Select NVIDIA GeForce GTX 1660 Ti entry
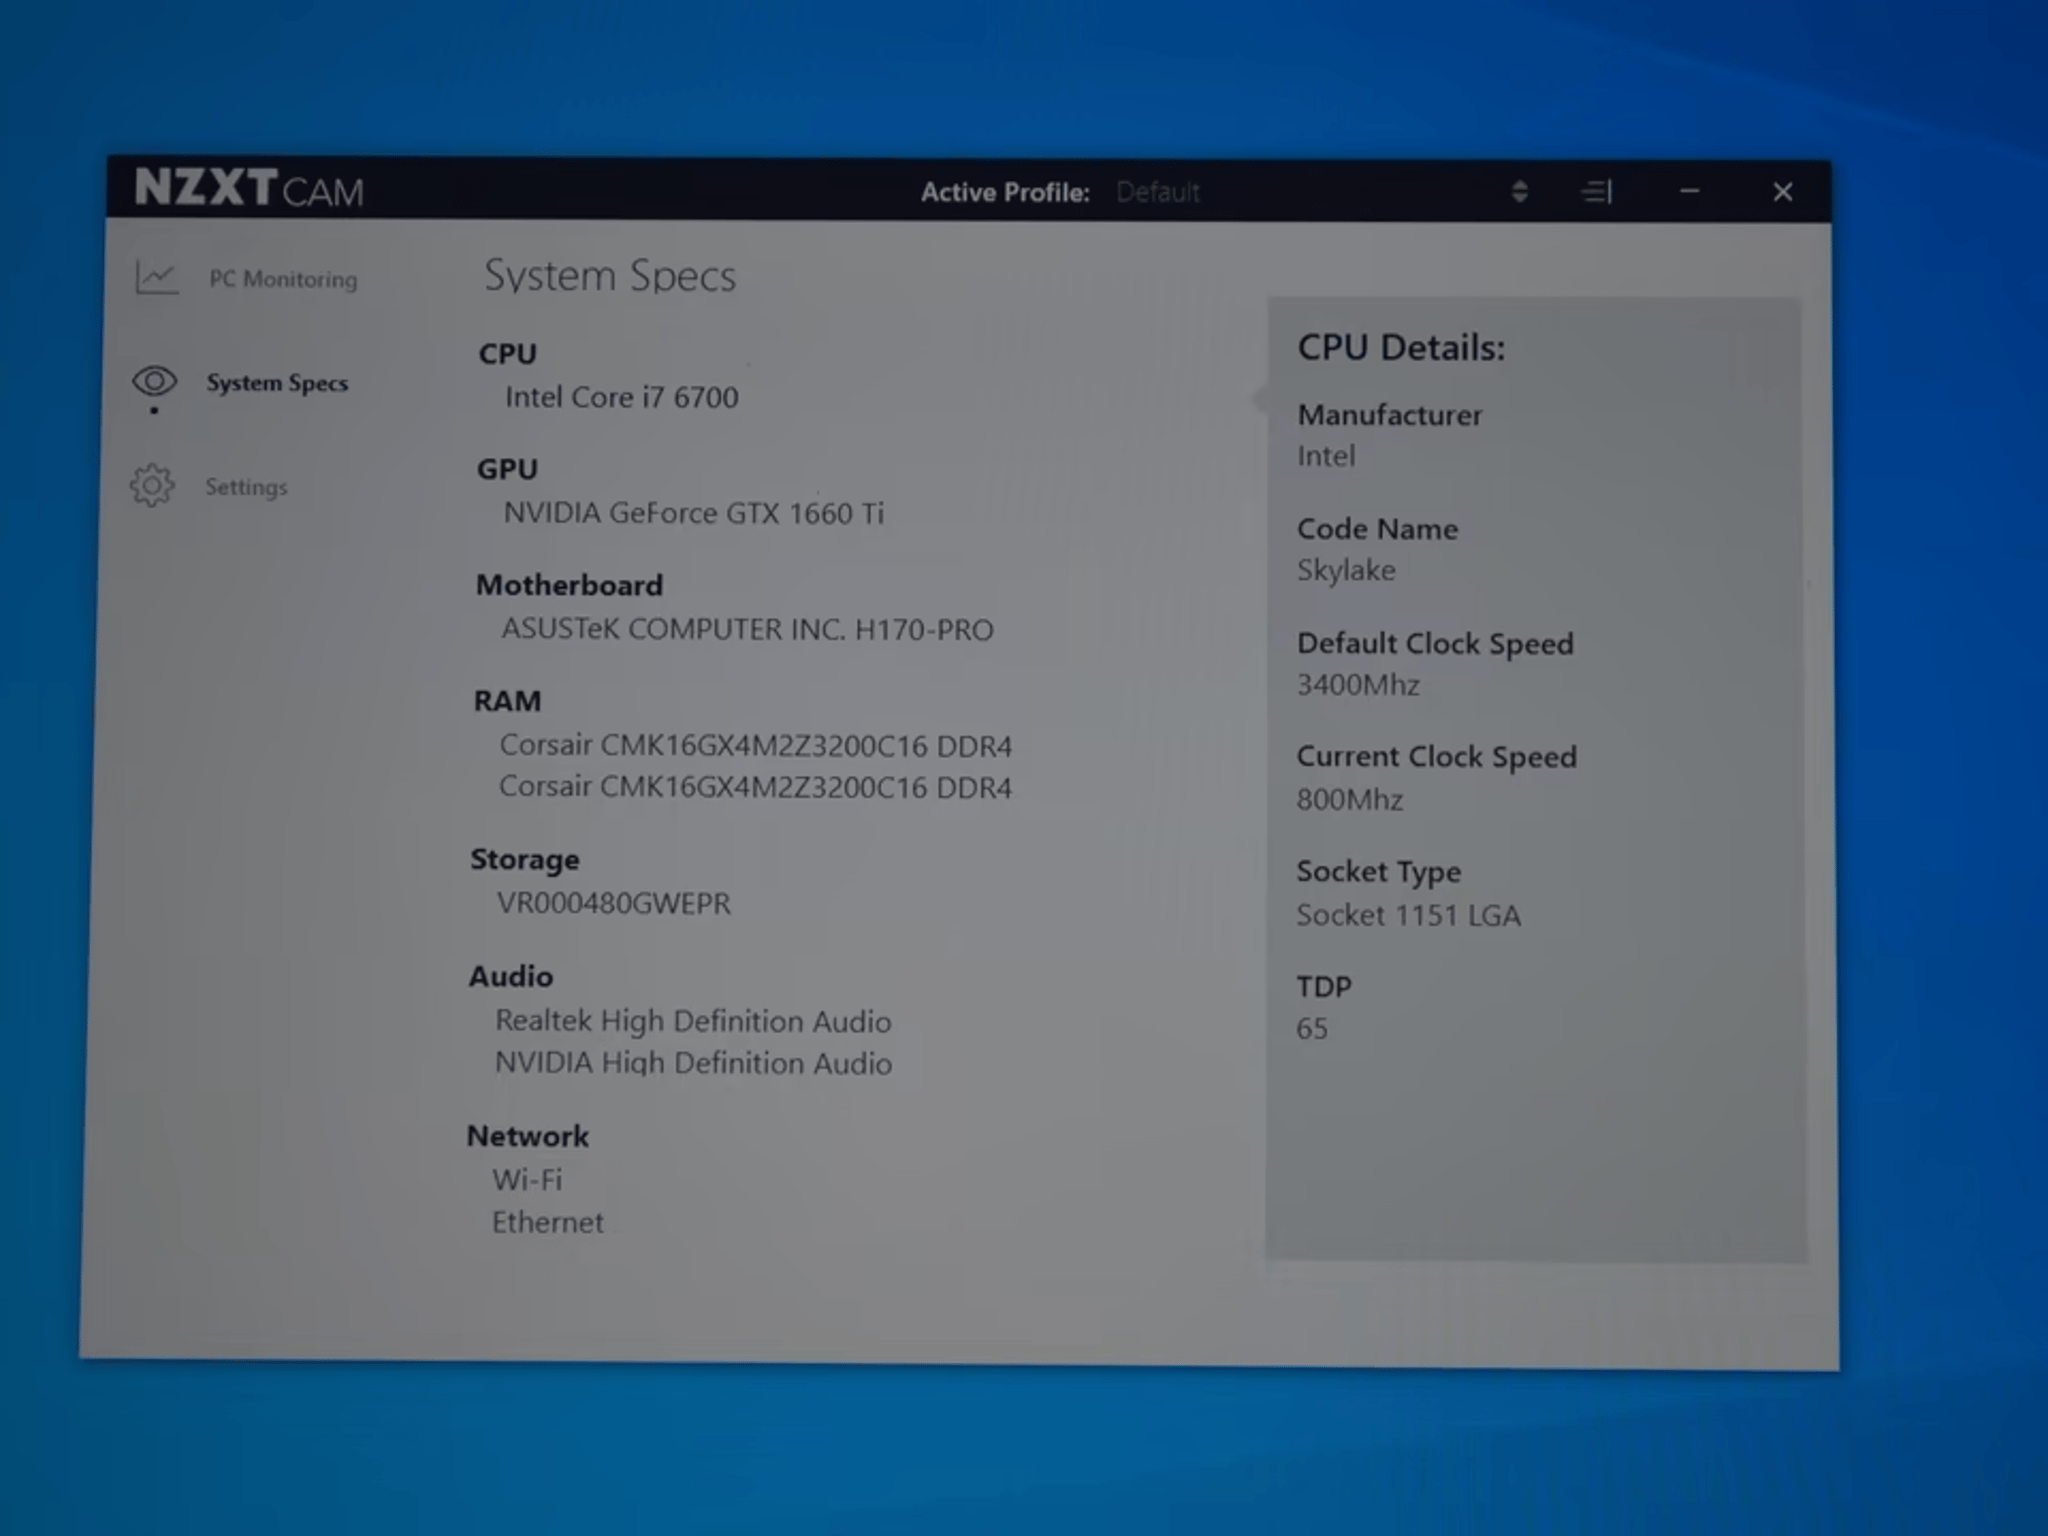The width and height of the screenshot is (2048, 1536). (693, 513)
